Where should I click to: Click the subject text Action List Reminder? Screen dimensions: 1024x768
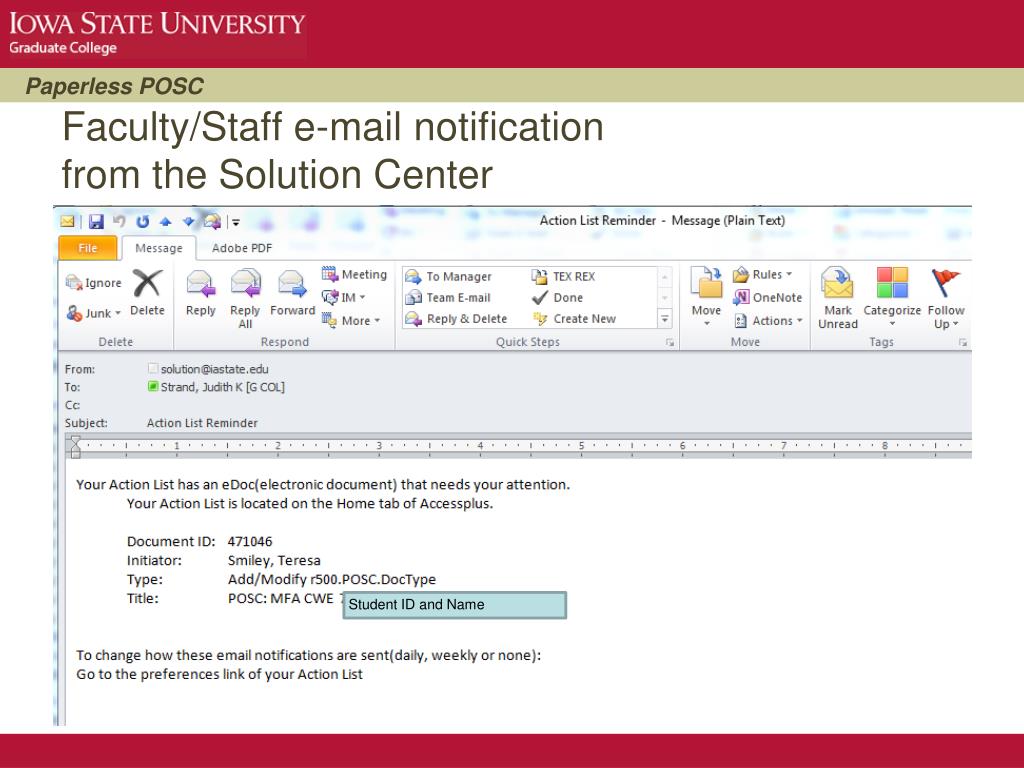pos(202,423)
